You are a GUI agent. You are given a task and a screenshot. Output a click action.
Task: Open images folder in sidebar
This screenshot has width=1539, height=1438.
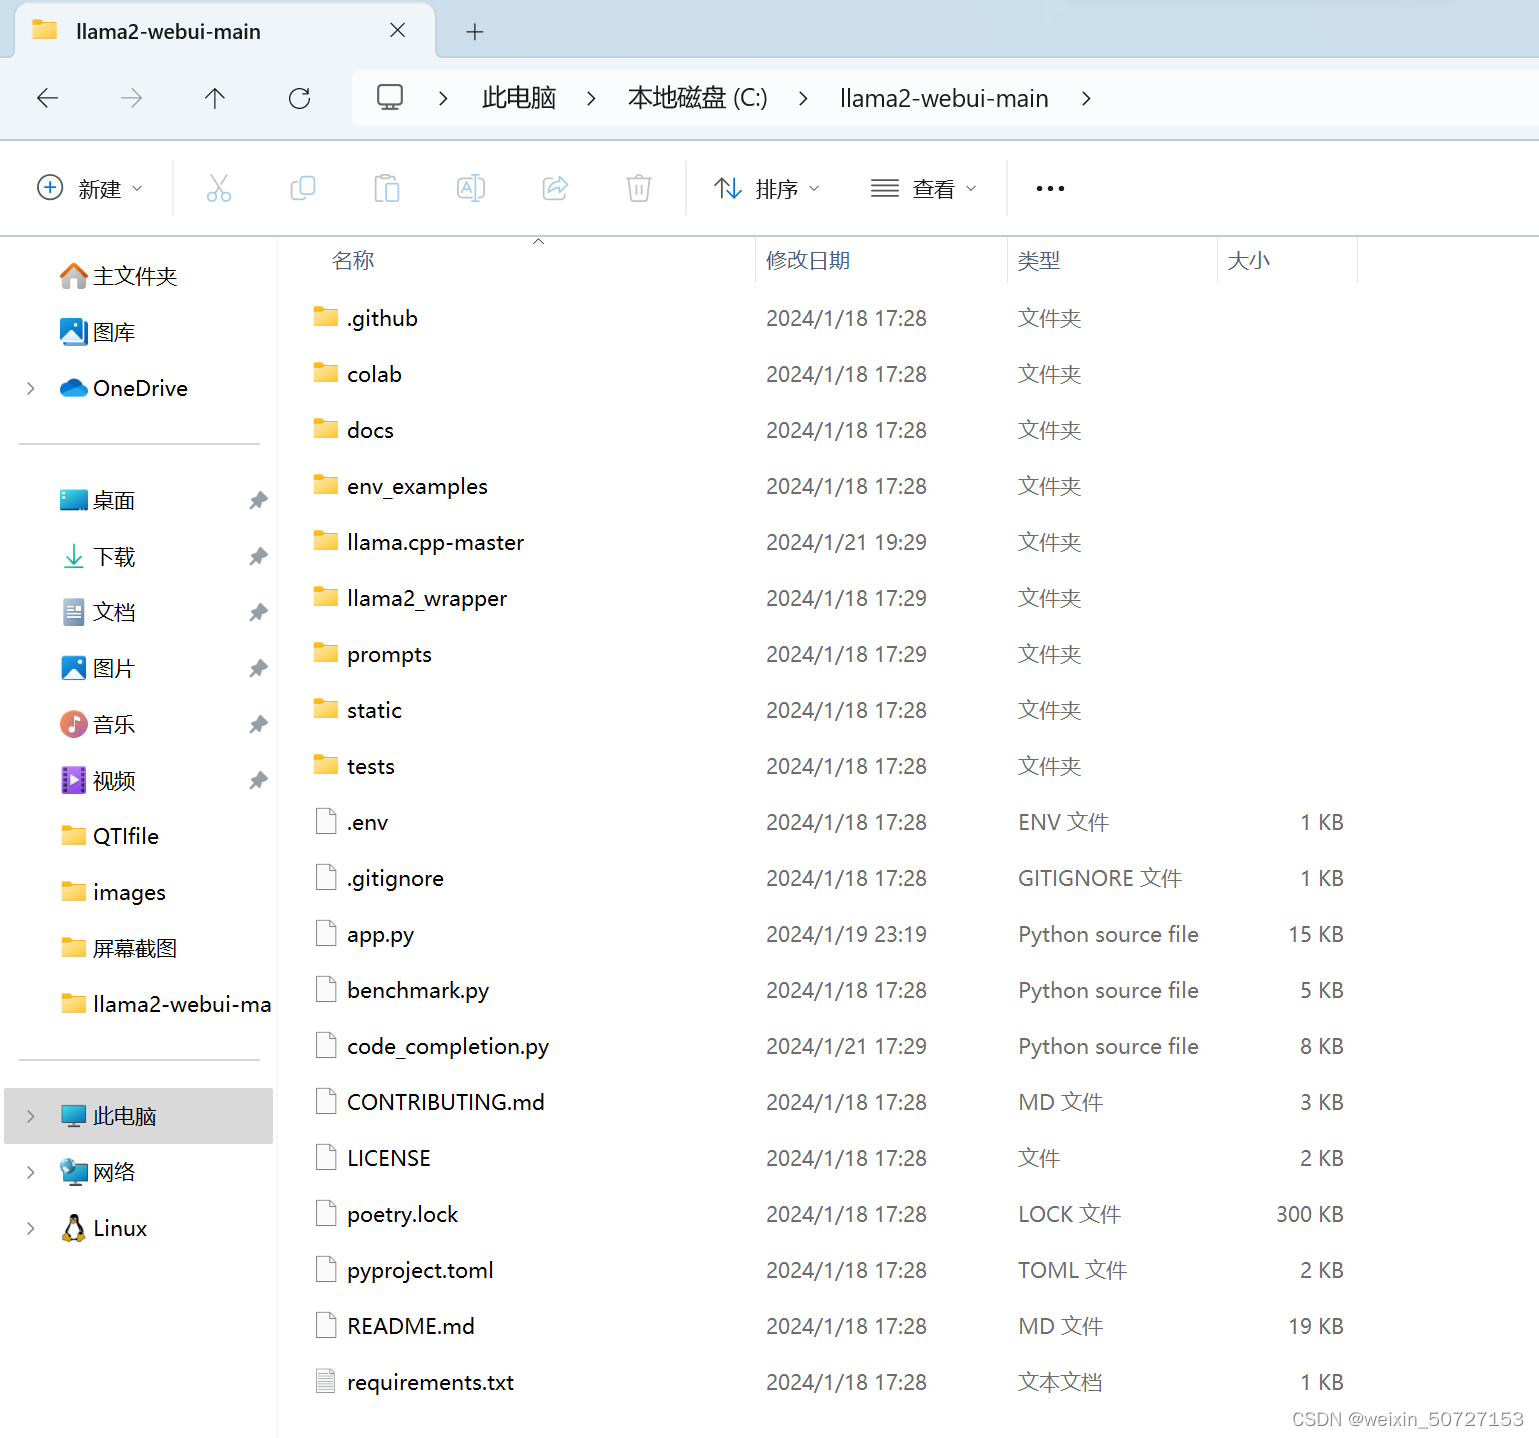[x=113, y=892]
